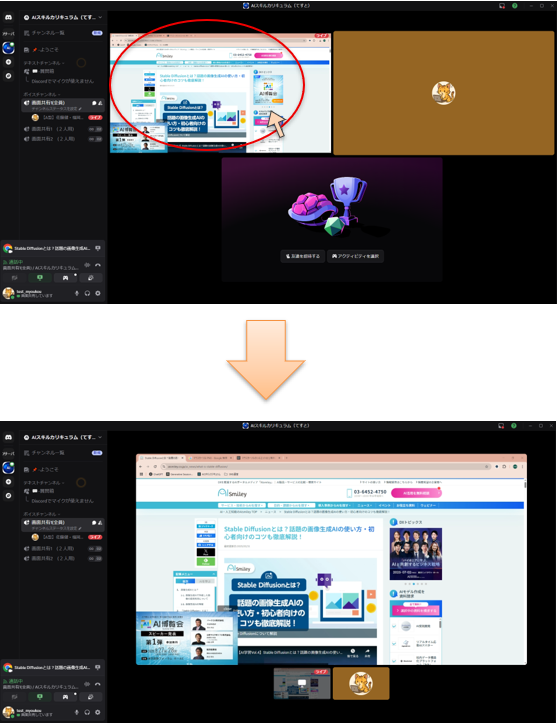
Task: Click 友達を招待する invite button
Action: pos(303,256)
